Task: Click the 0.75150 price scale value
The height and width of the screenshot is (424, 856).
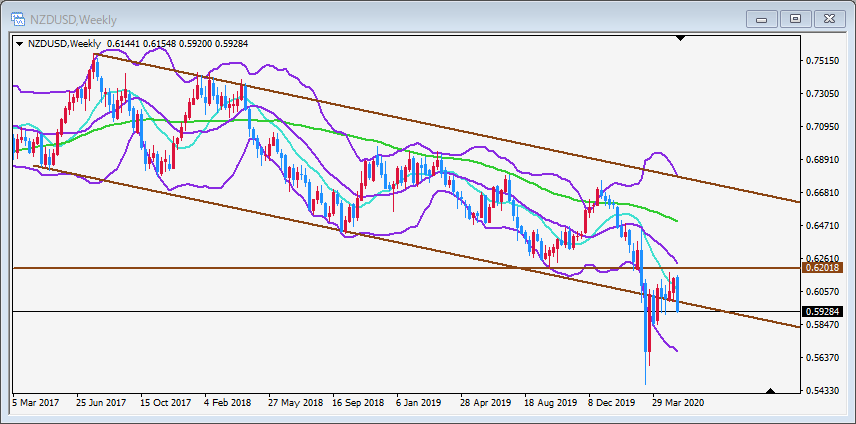Action: (x=823, y=61)
